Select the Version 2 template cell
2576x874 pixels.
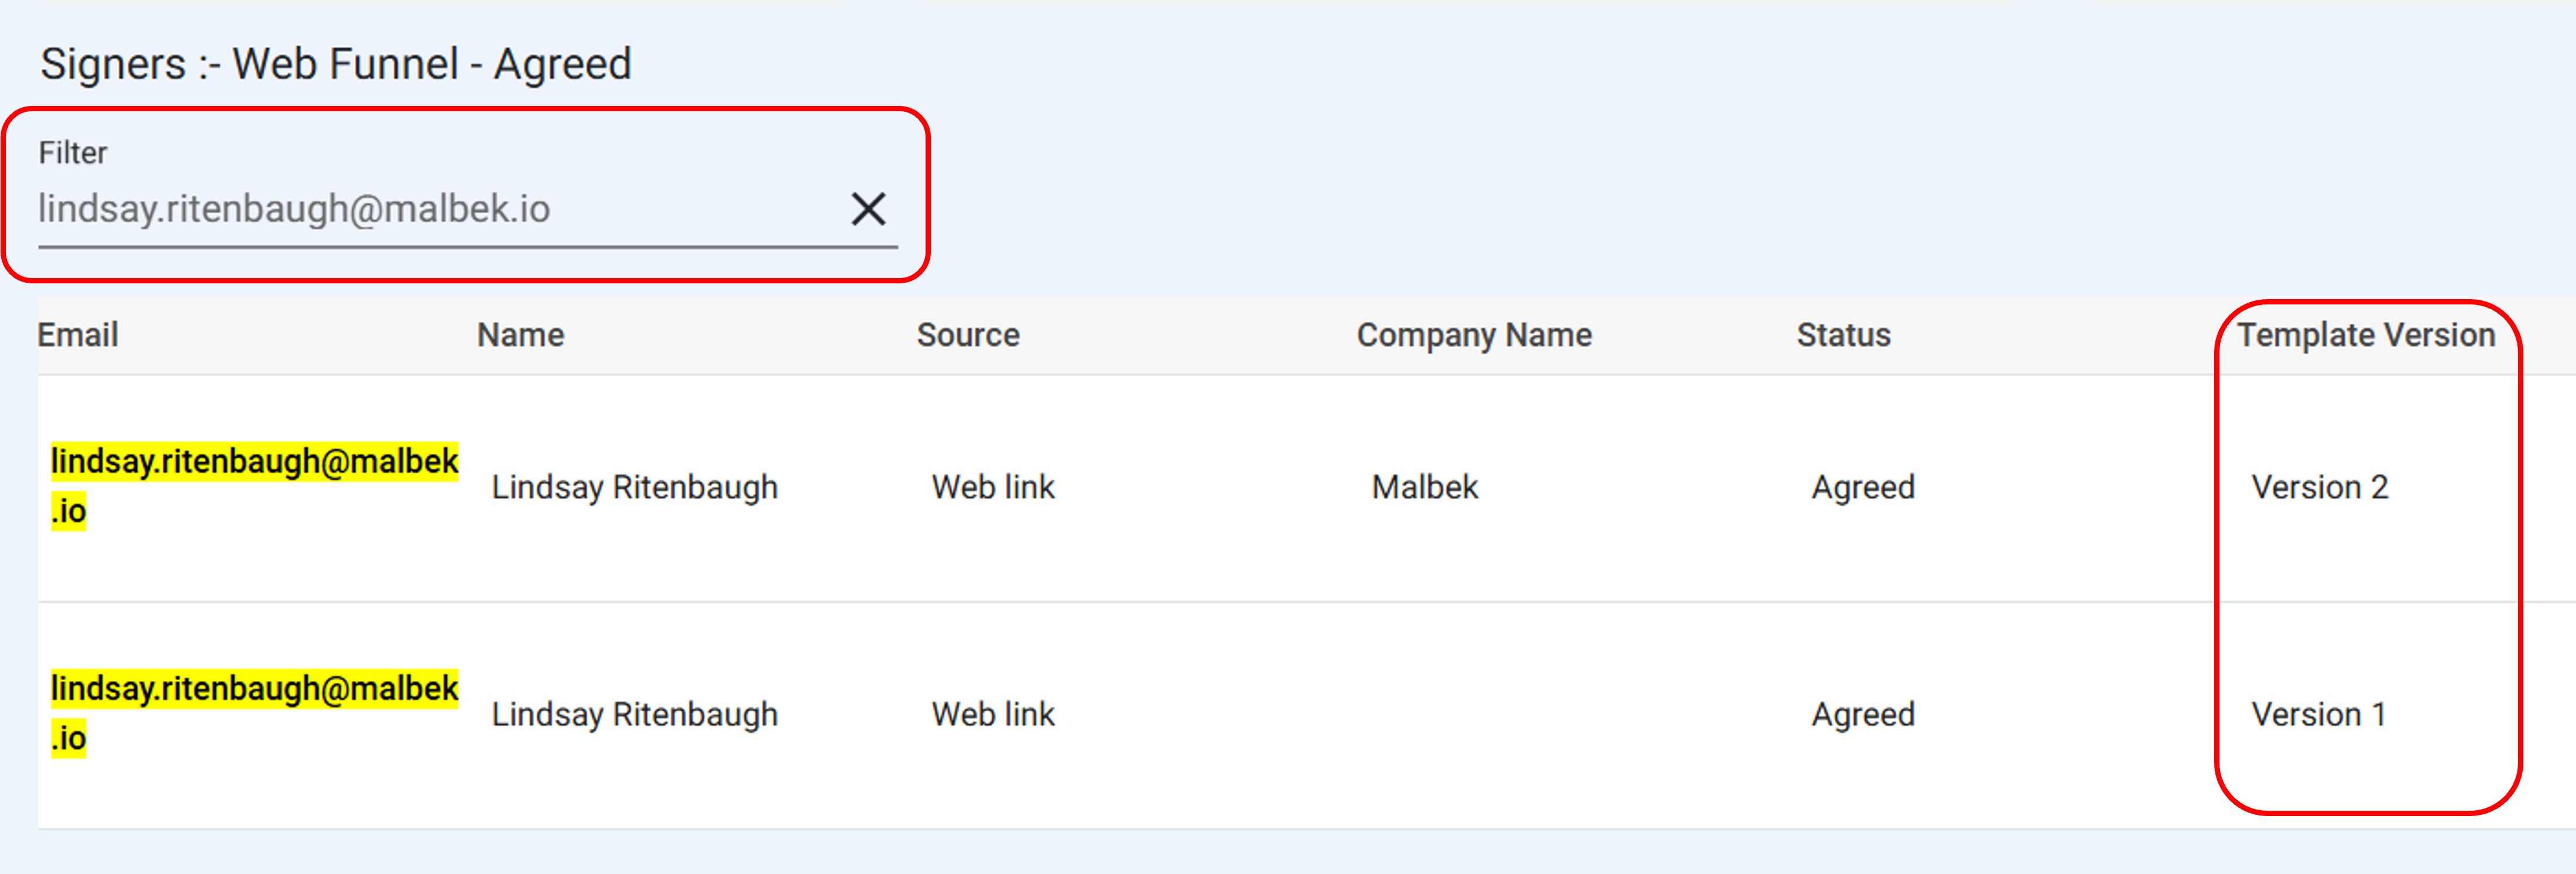pyautogui.click(x=2319, y=487)
